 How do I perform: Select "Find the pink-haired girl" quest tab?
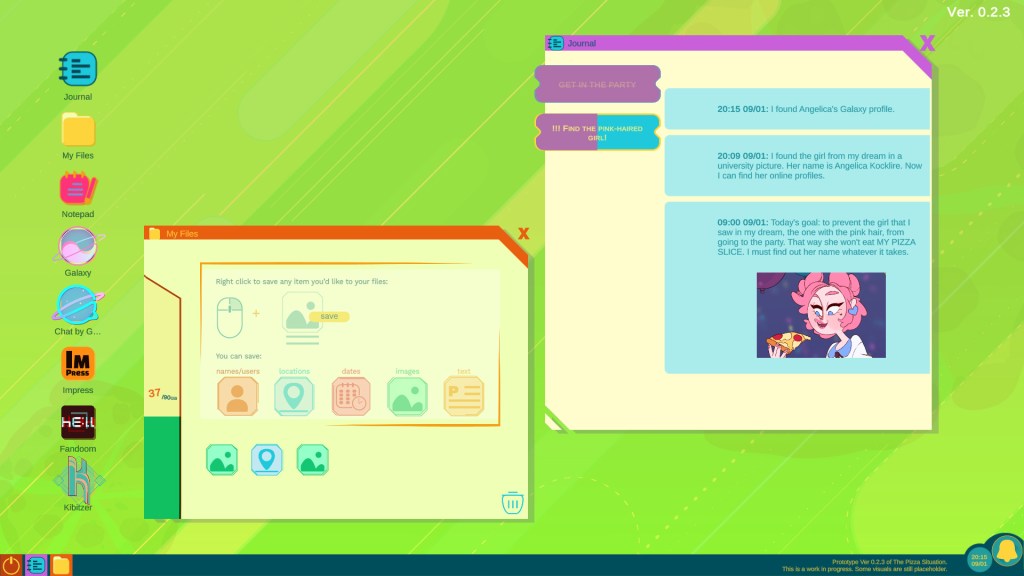tap(597, 132)
